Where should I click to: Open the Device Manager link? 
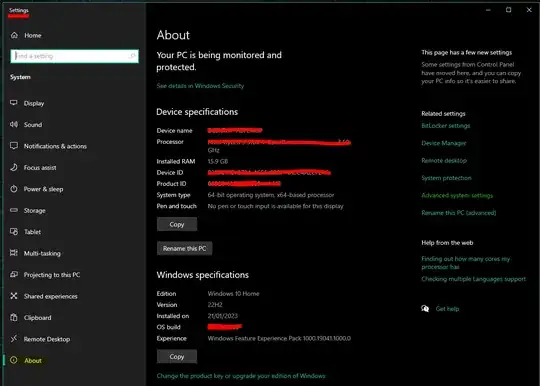[x=444, y=143]
